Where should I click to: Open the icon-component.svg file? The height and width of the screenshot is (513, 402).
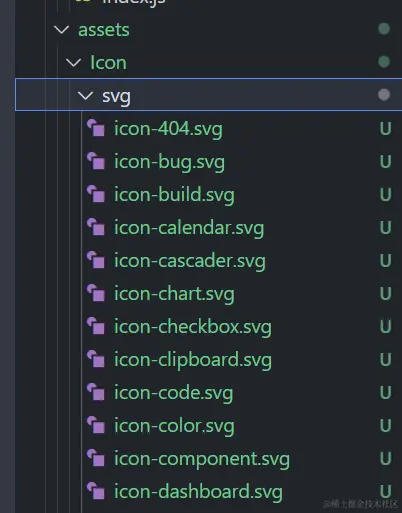(202, 459)
